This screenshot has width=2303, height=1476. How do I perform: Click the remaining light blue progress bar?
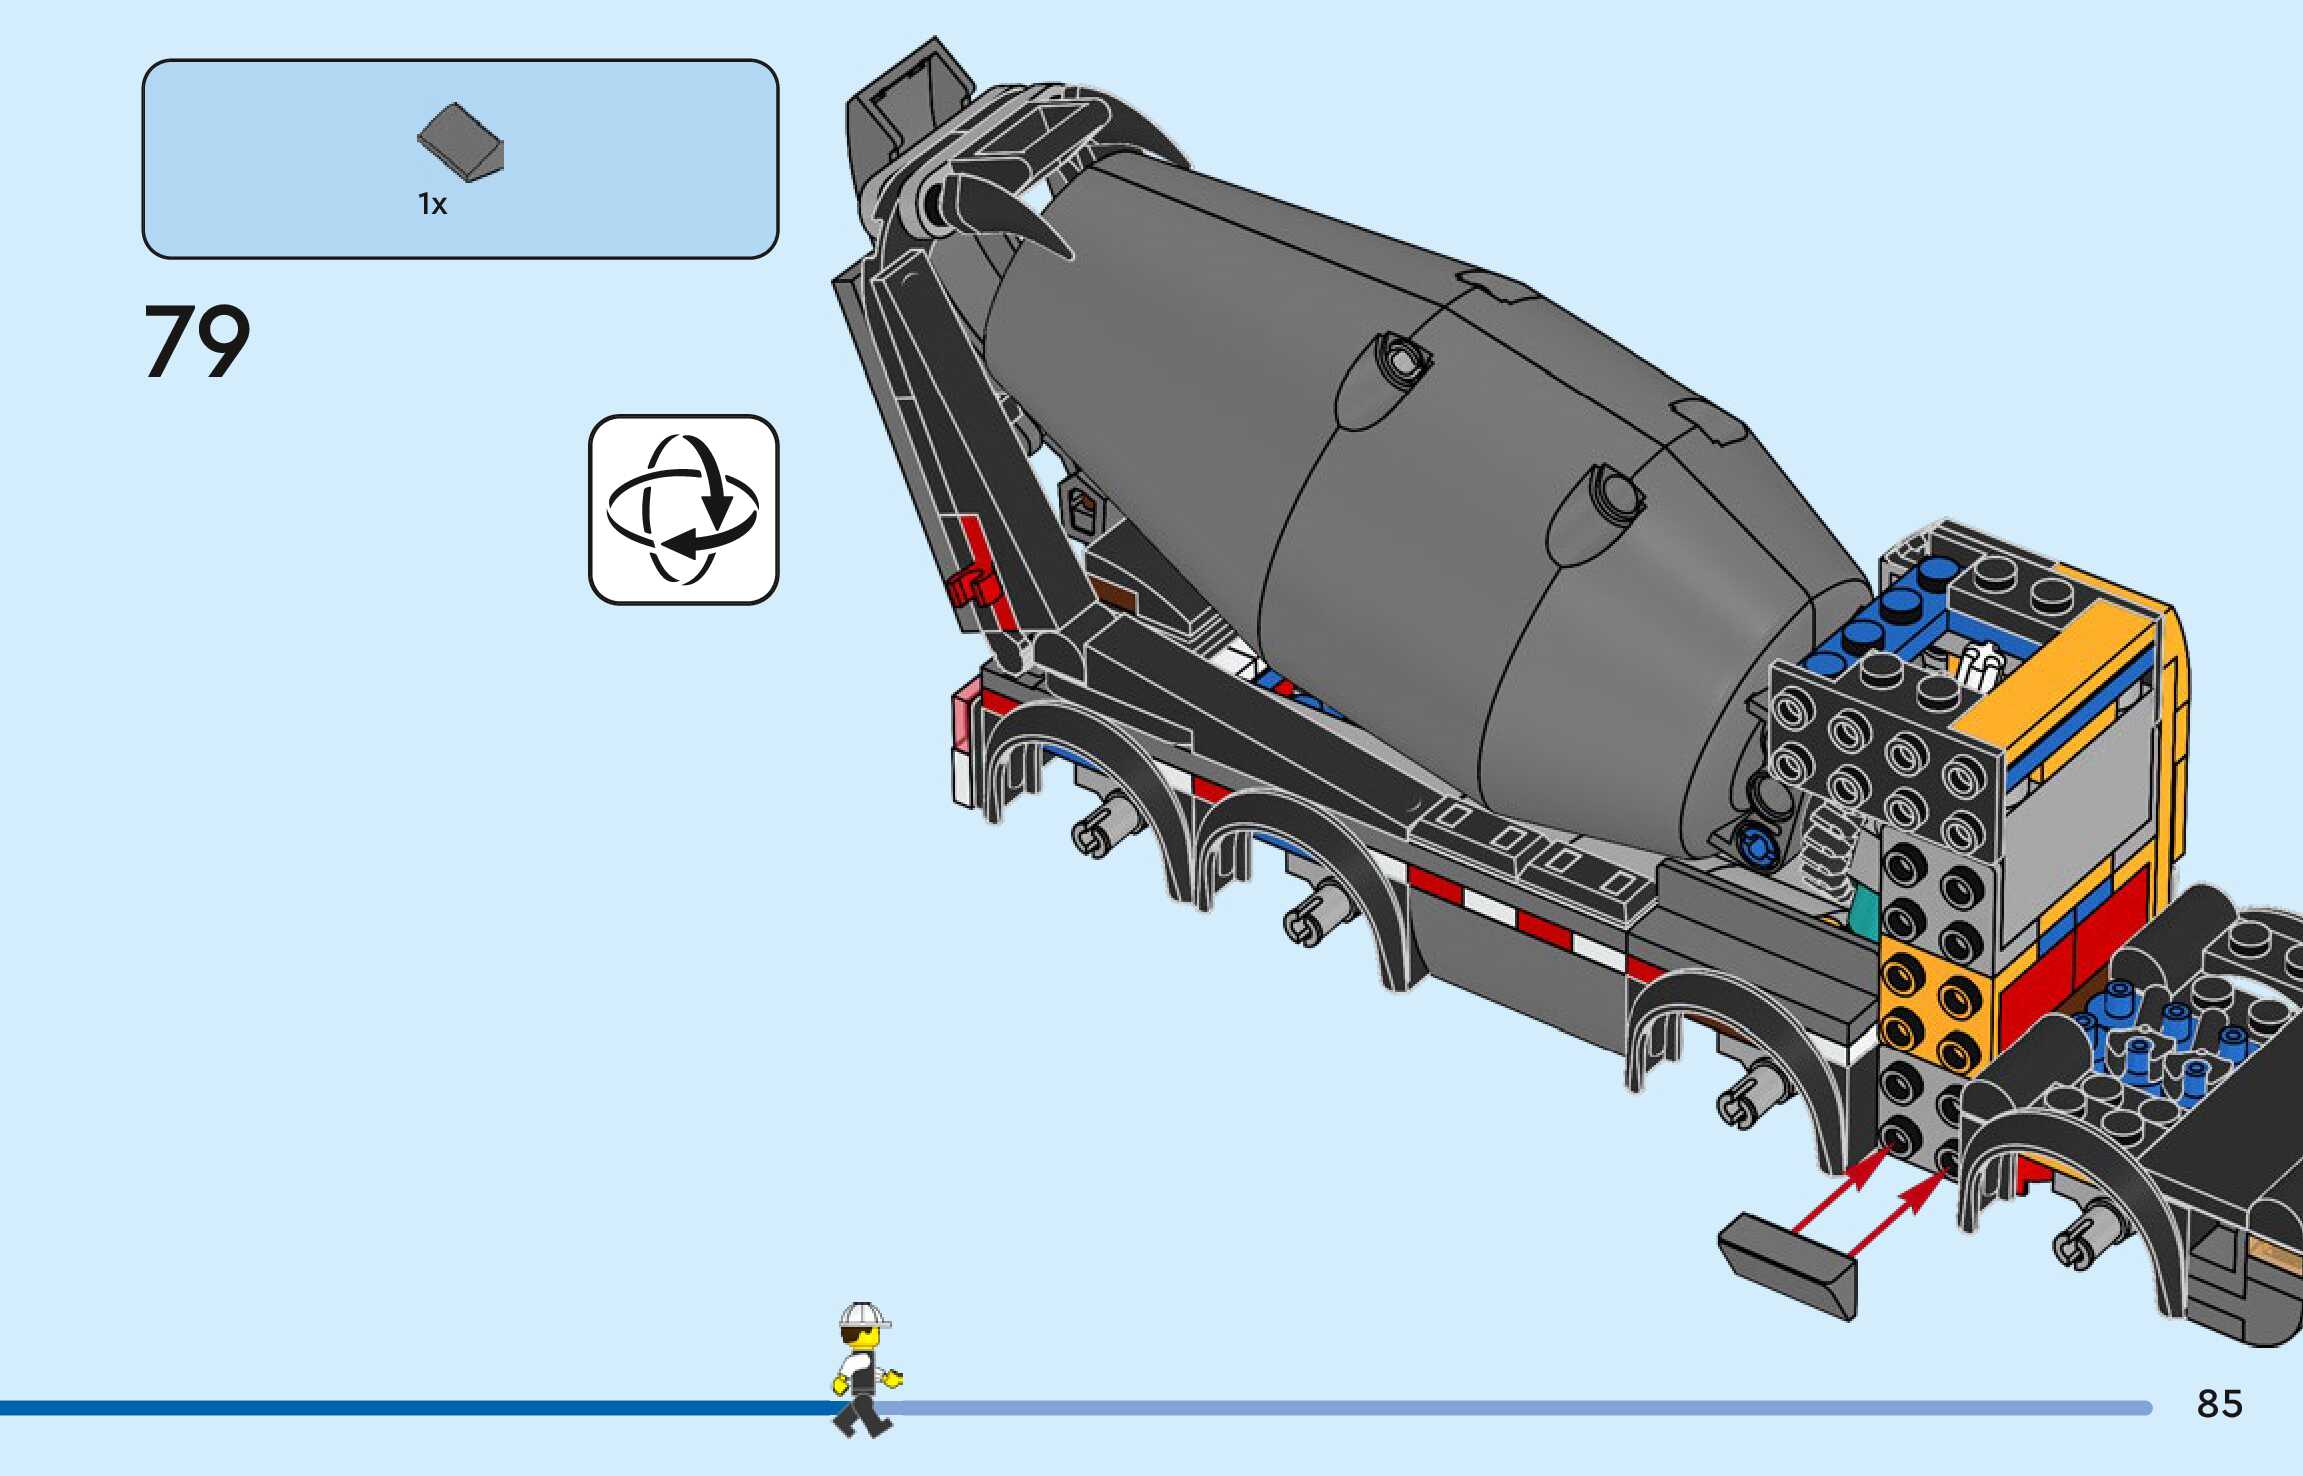click(1500, 1408)
